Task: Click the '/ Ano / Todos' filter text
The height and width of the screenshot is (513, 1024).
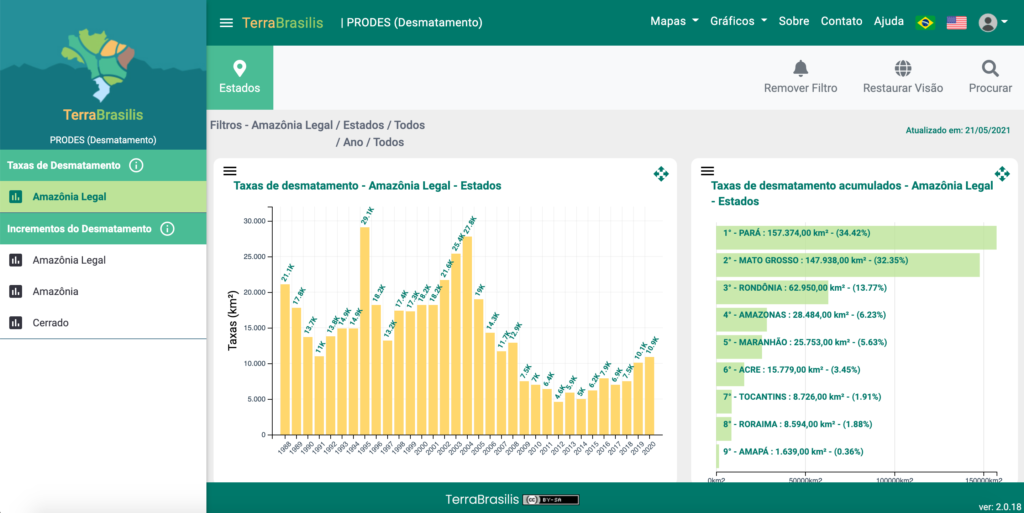Action: [370, 142]
